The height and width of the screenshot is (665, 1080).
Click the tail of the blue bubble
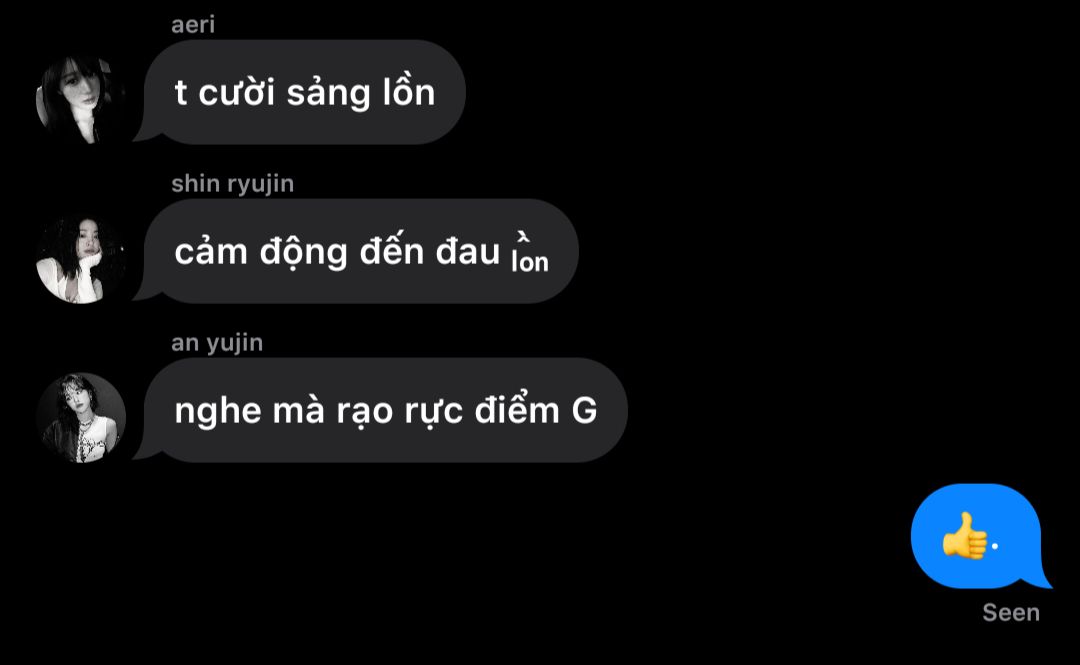click(x=1039, y=578)
